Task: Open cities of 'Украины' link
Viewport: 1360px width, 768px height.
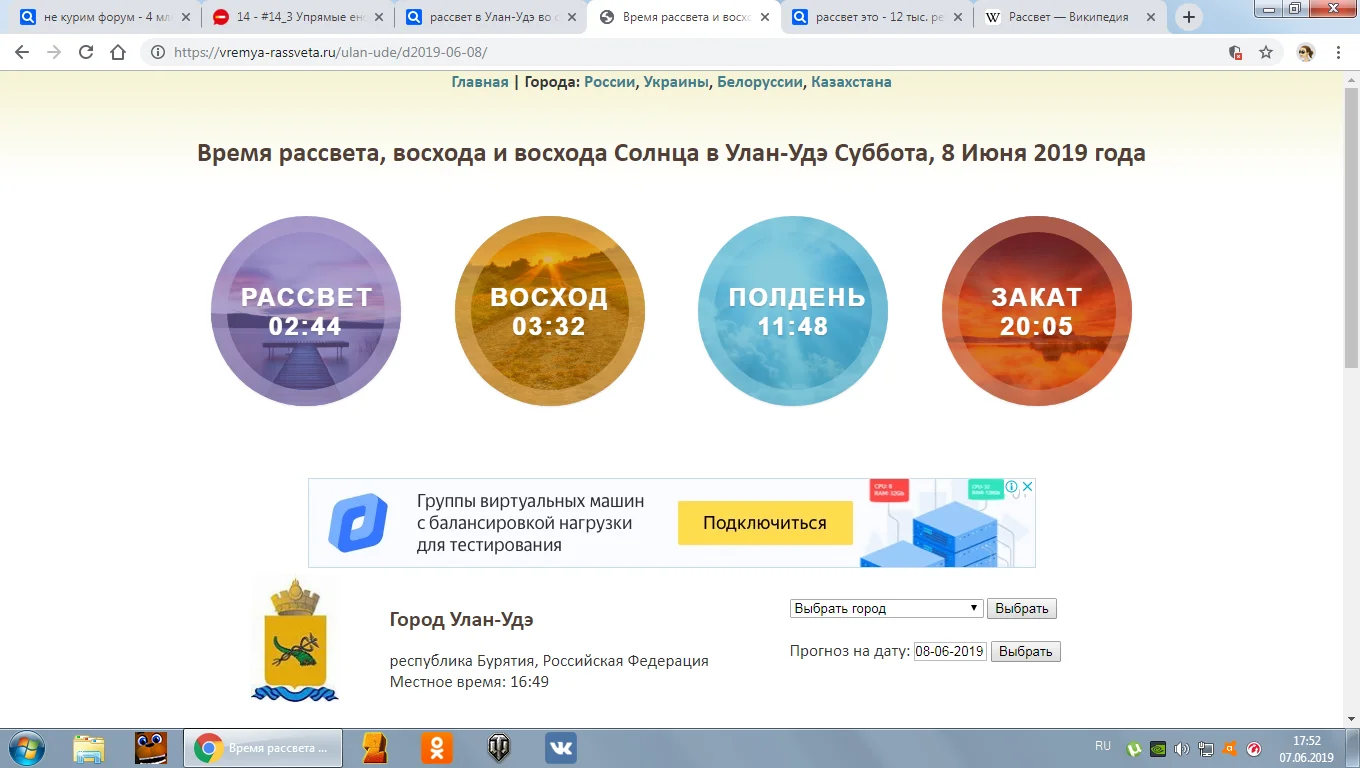Action: click(x=676, y=82)
